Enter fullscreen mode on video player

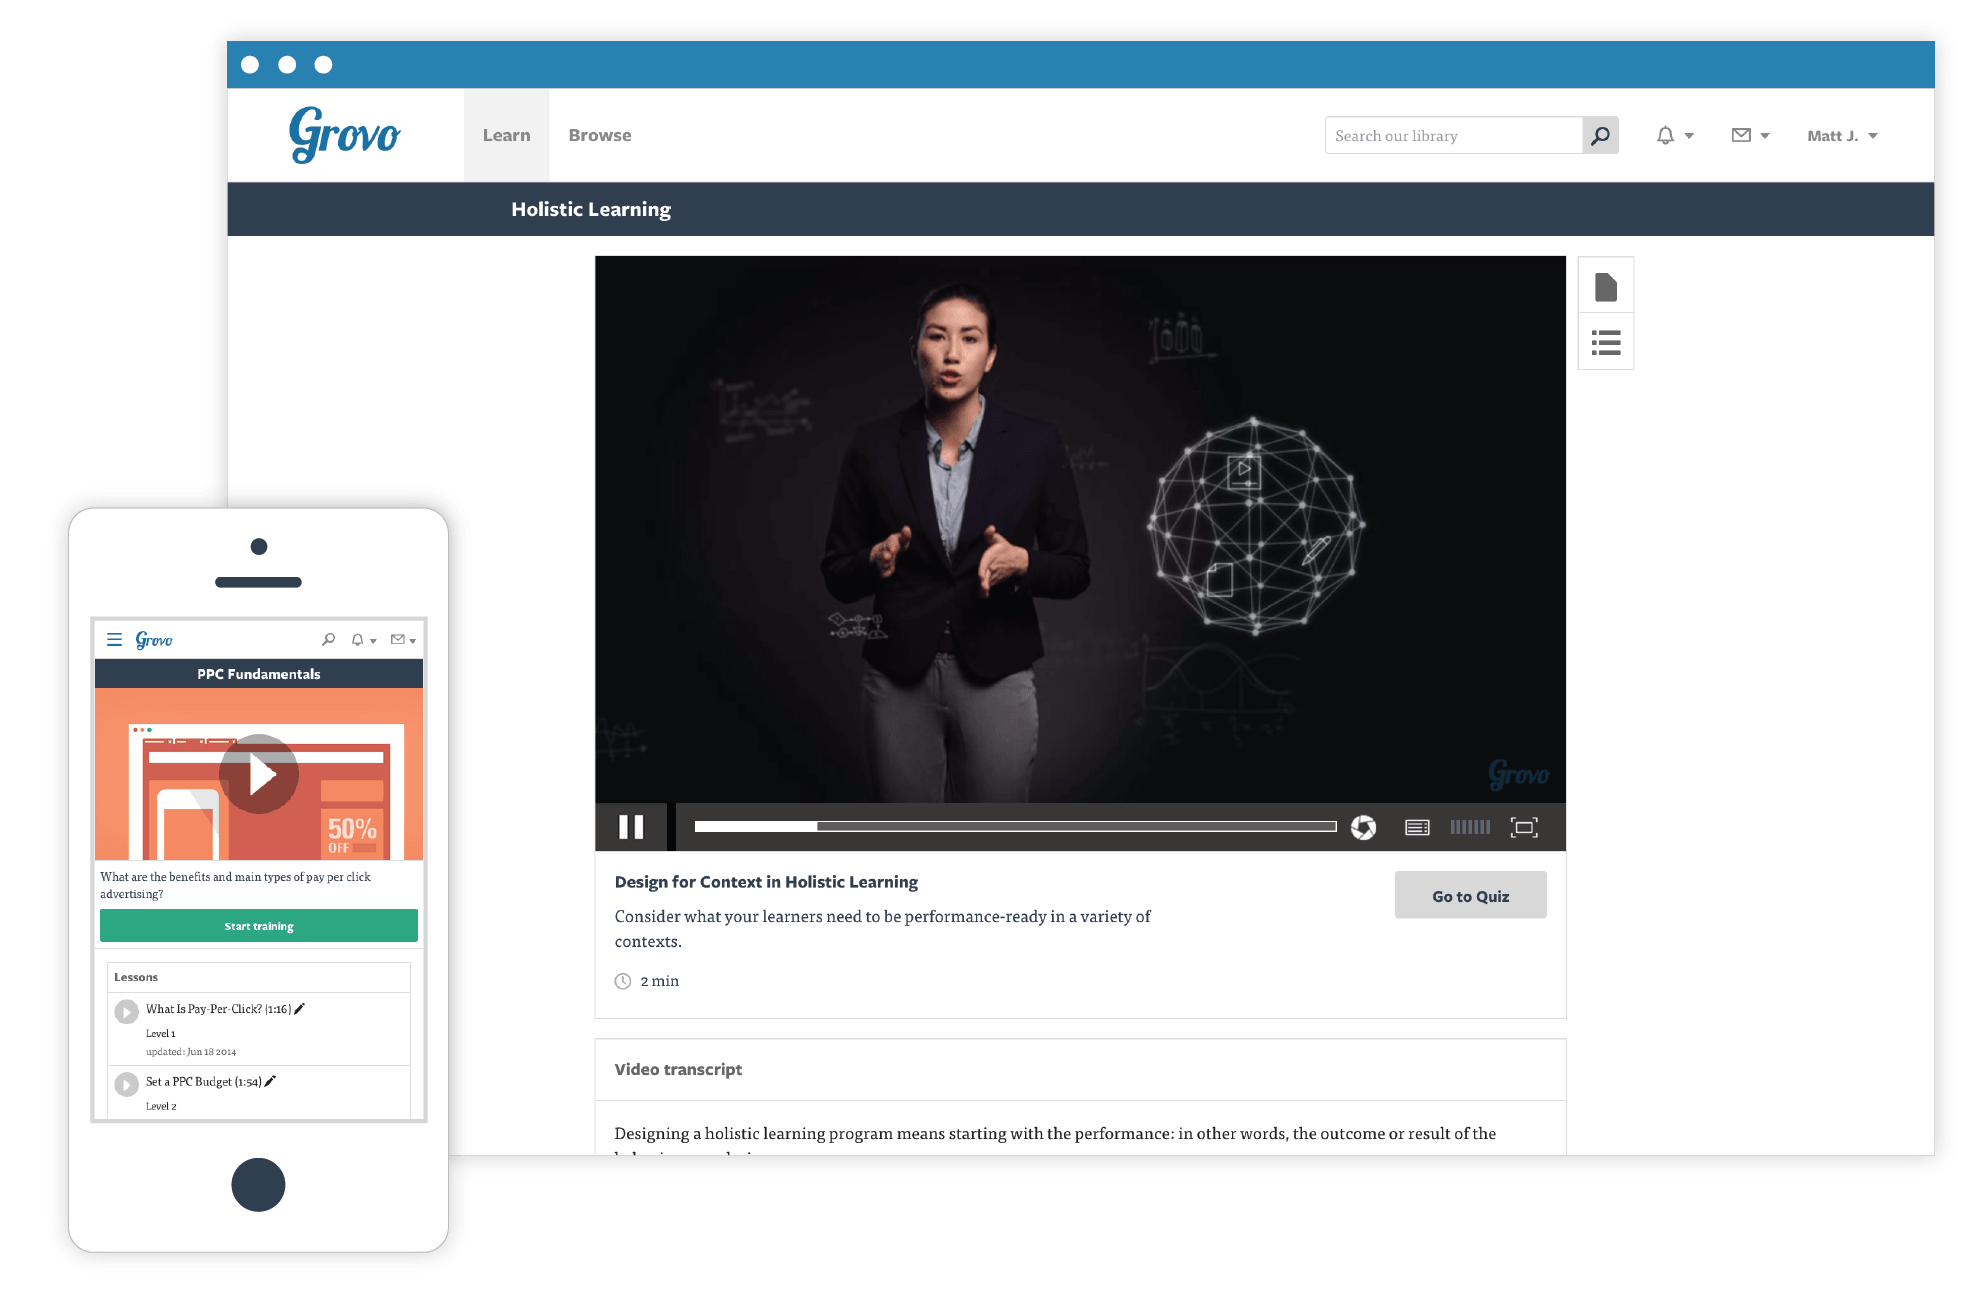click(x=1524, y=827)
